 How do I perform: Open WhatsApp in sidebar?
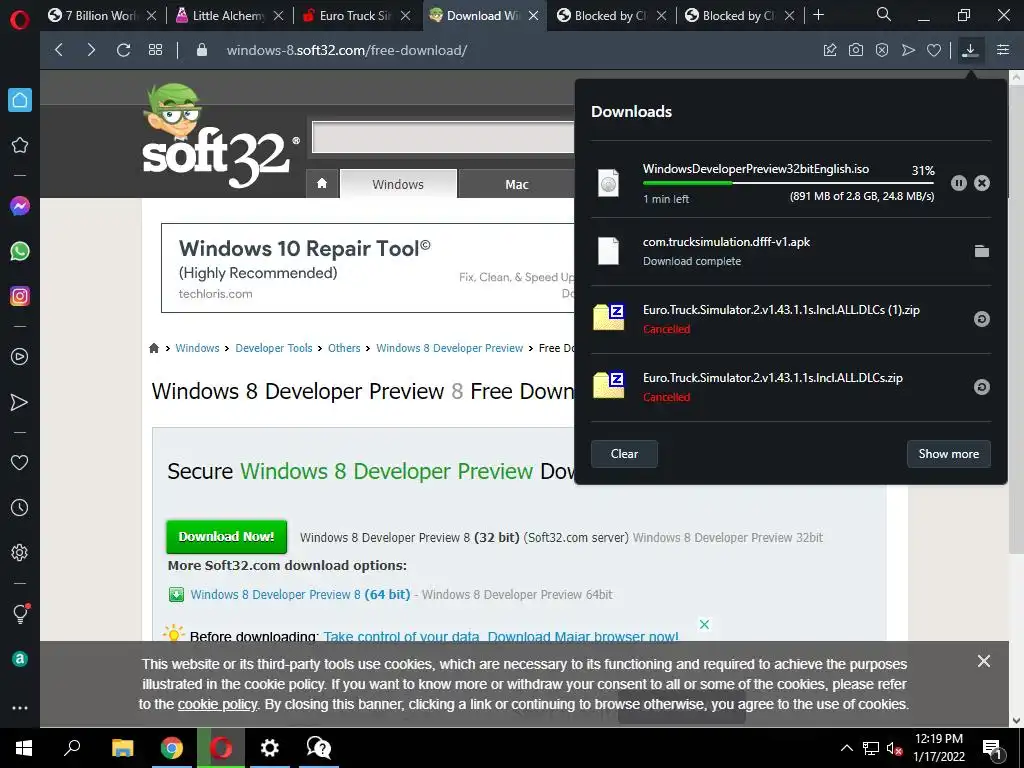(x=20, y=251)
